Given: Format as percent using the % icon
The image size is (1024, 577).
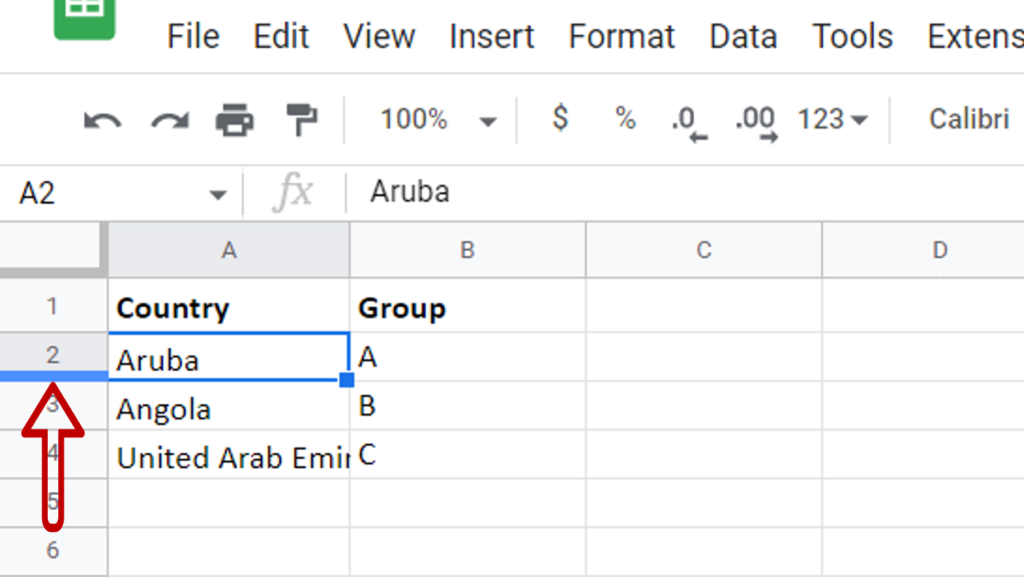Looking at the screenshot, I should (624, 119).
